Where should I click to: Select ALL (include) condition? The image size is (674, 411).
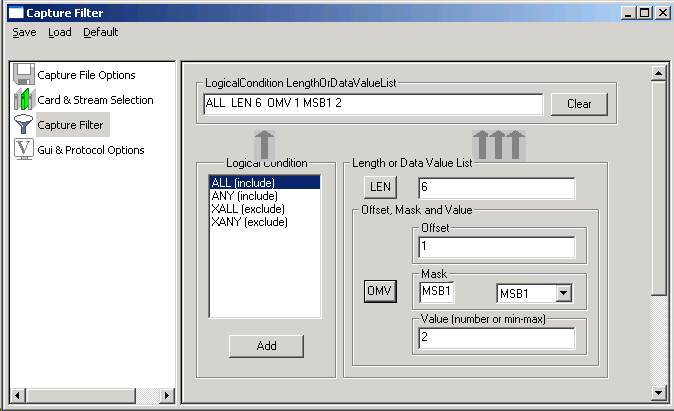click(x=264, y=183)
